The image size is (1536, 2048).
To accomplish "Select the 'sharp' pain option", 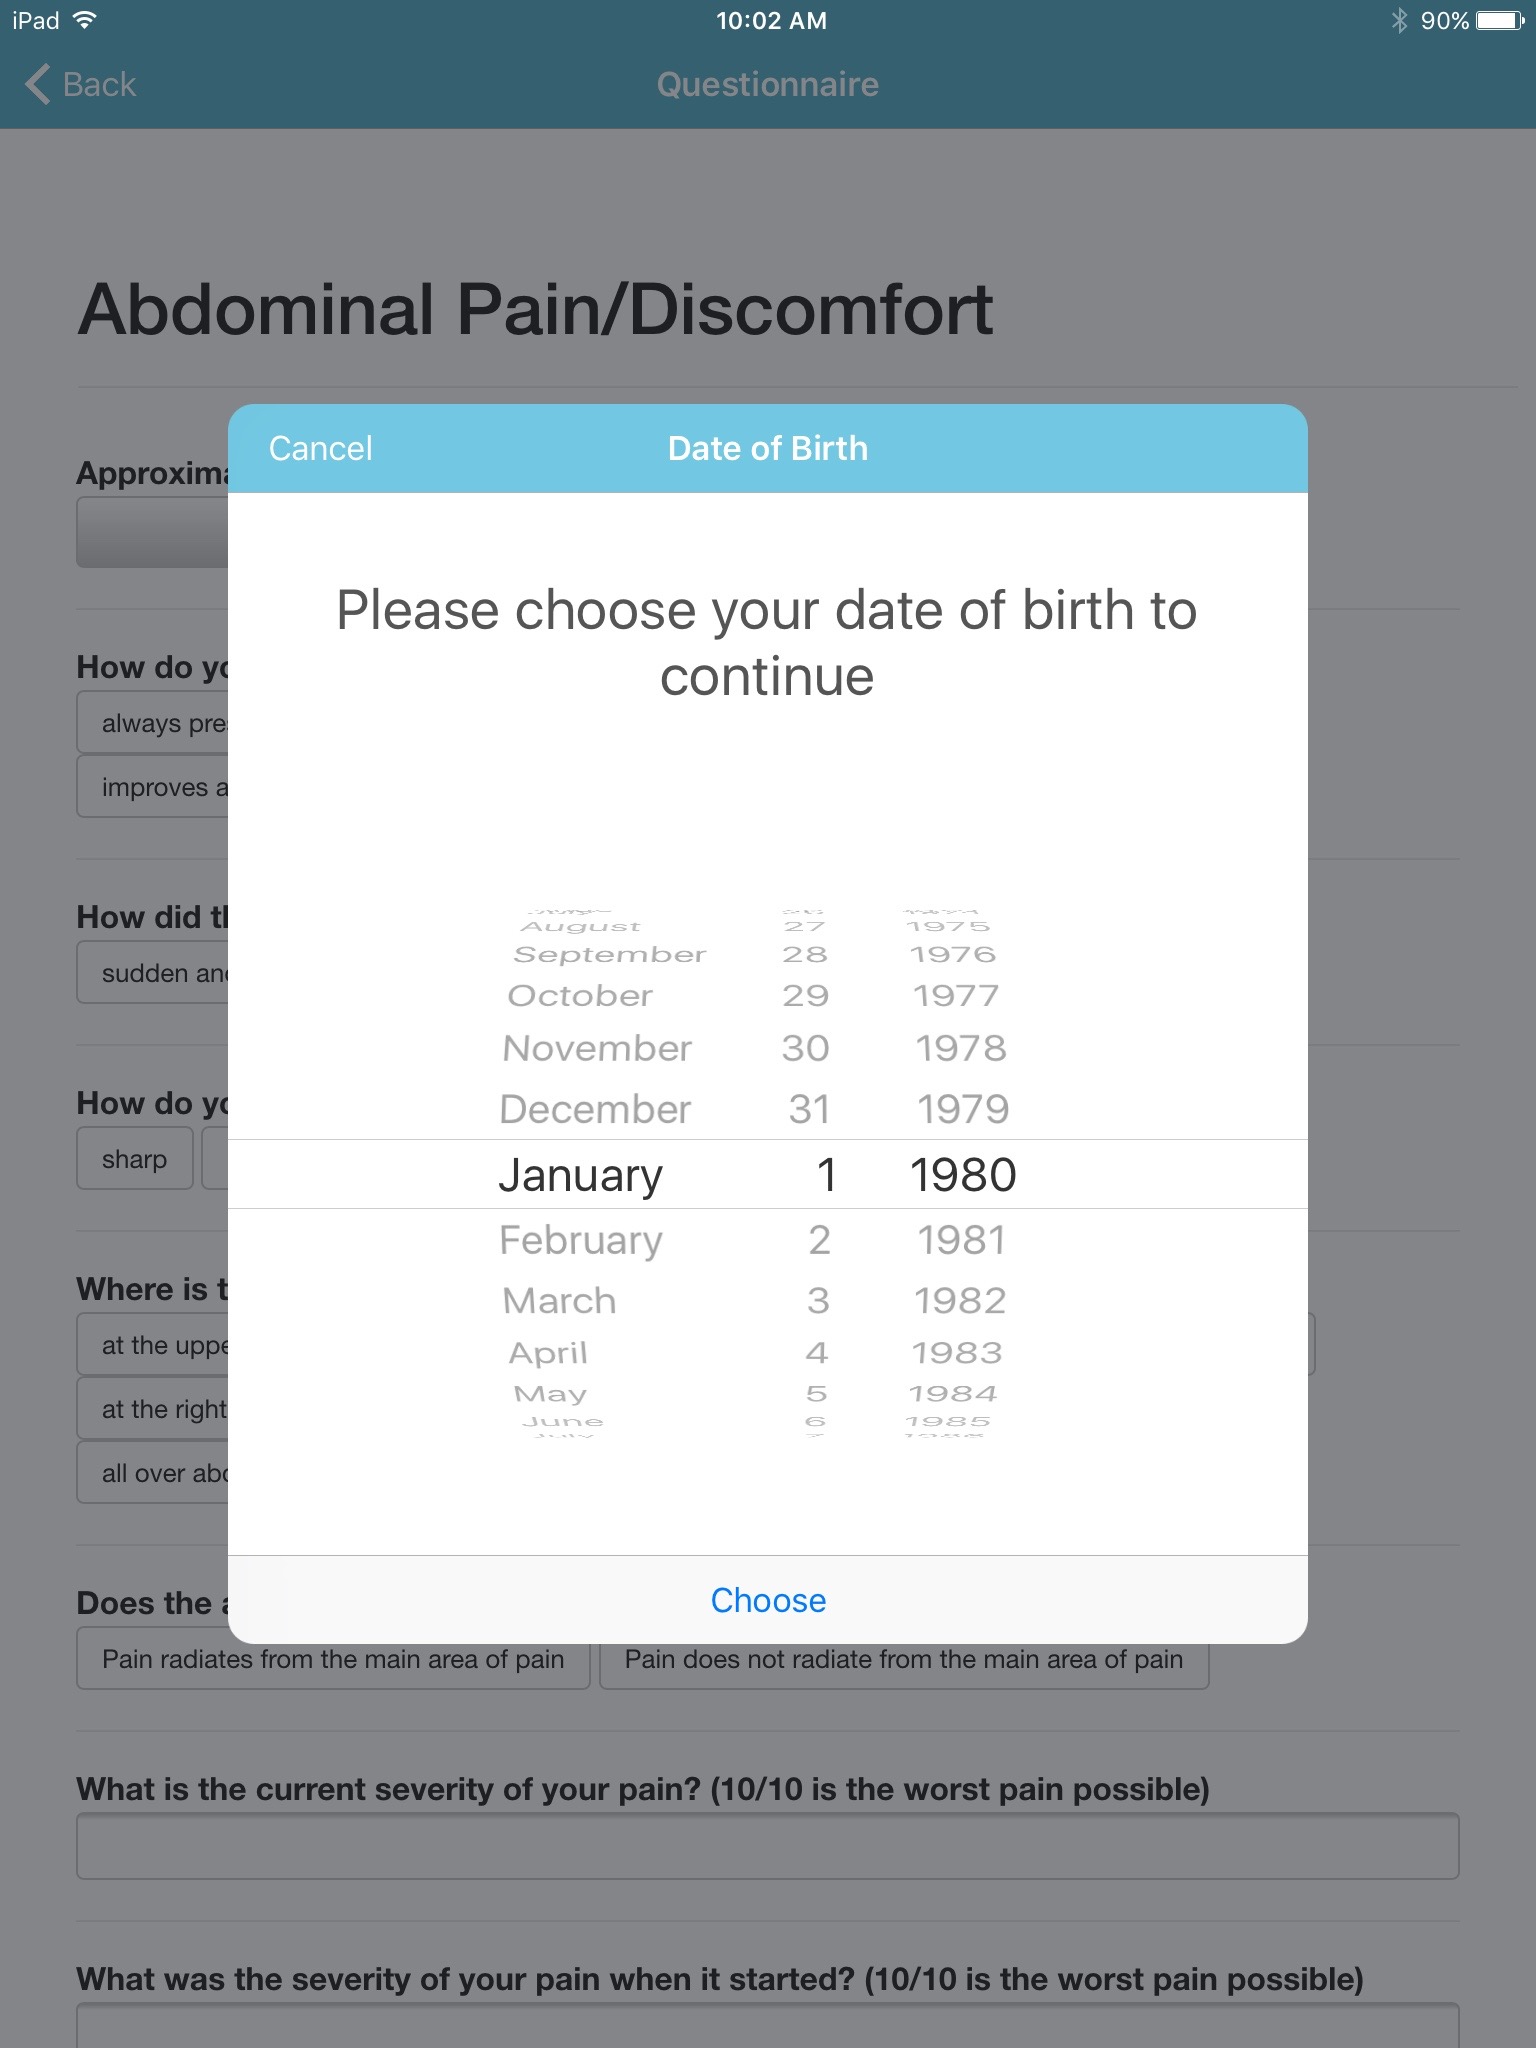I will pos(135,1159).
